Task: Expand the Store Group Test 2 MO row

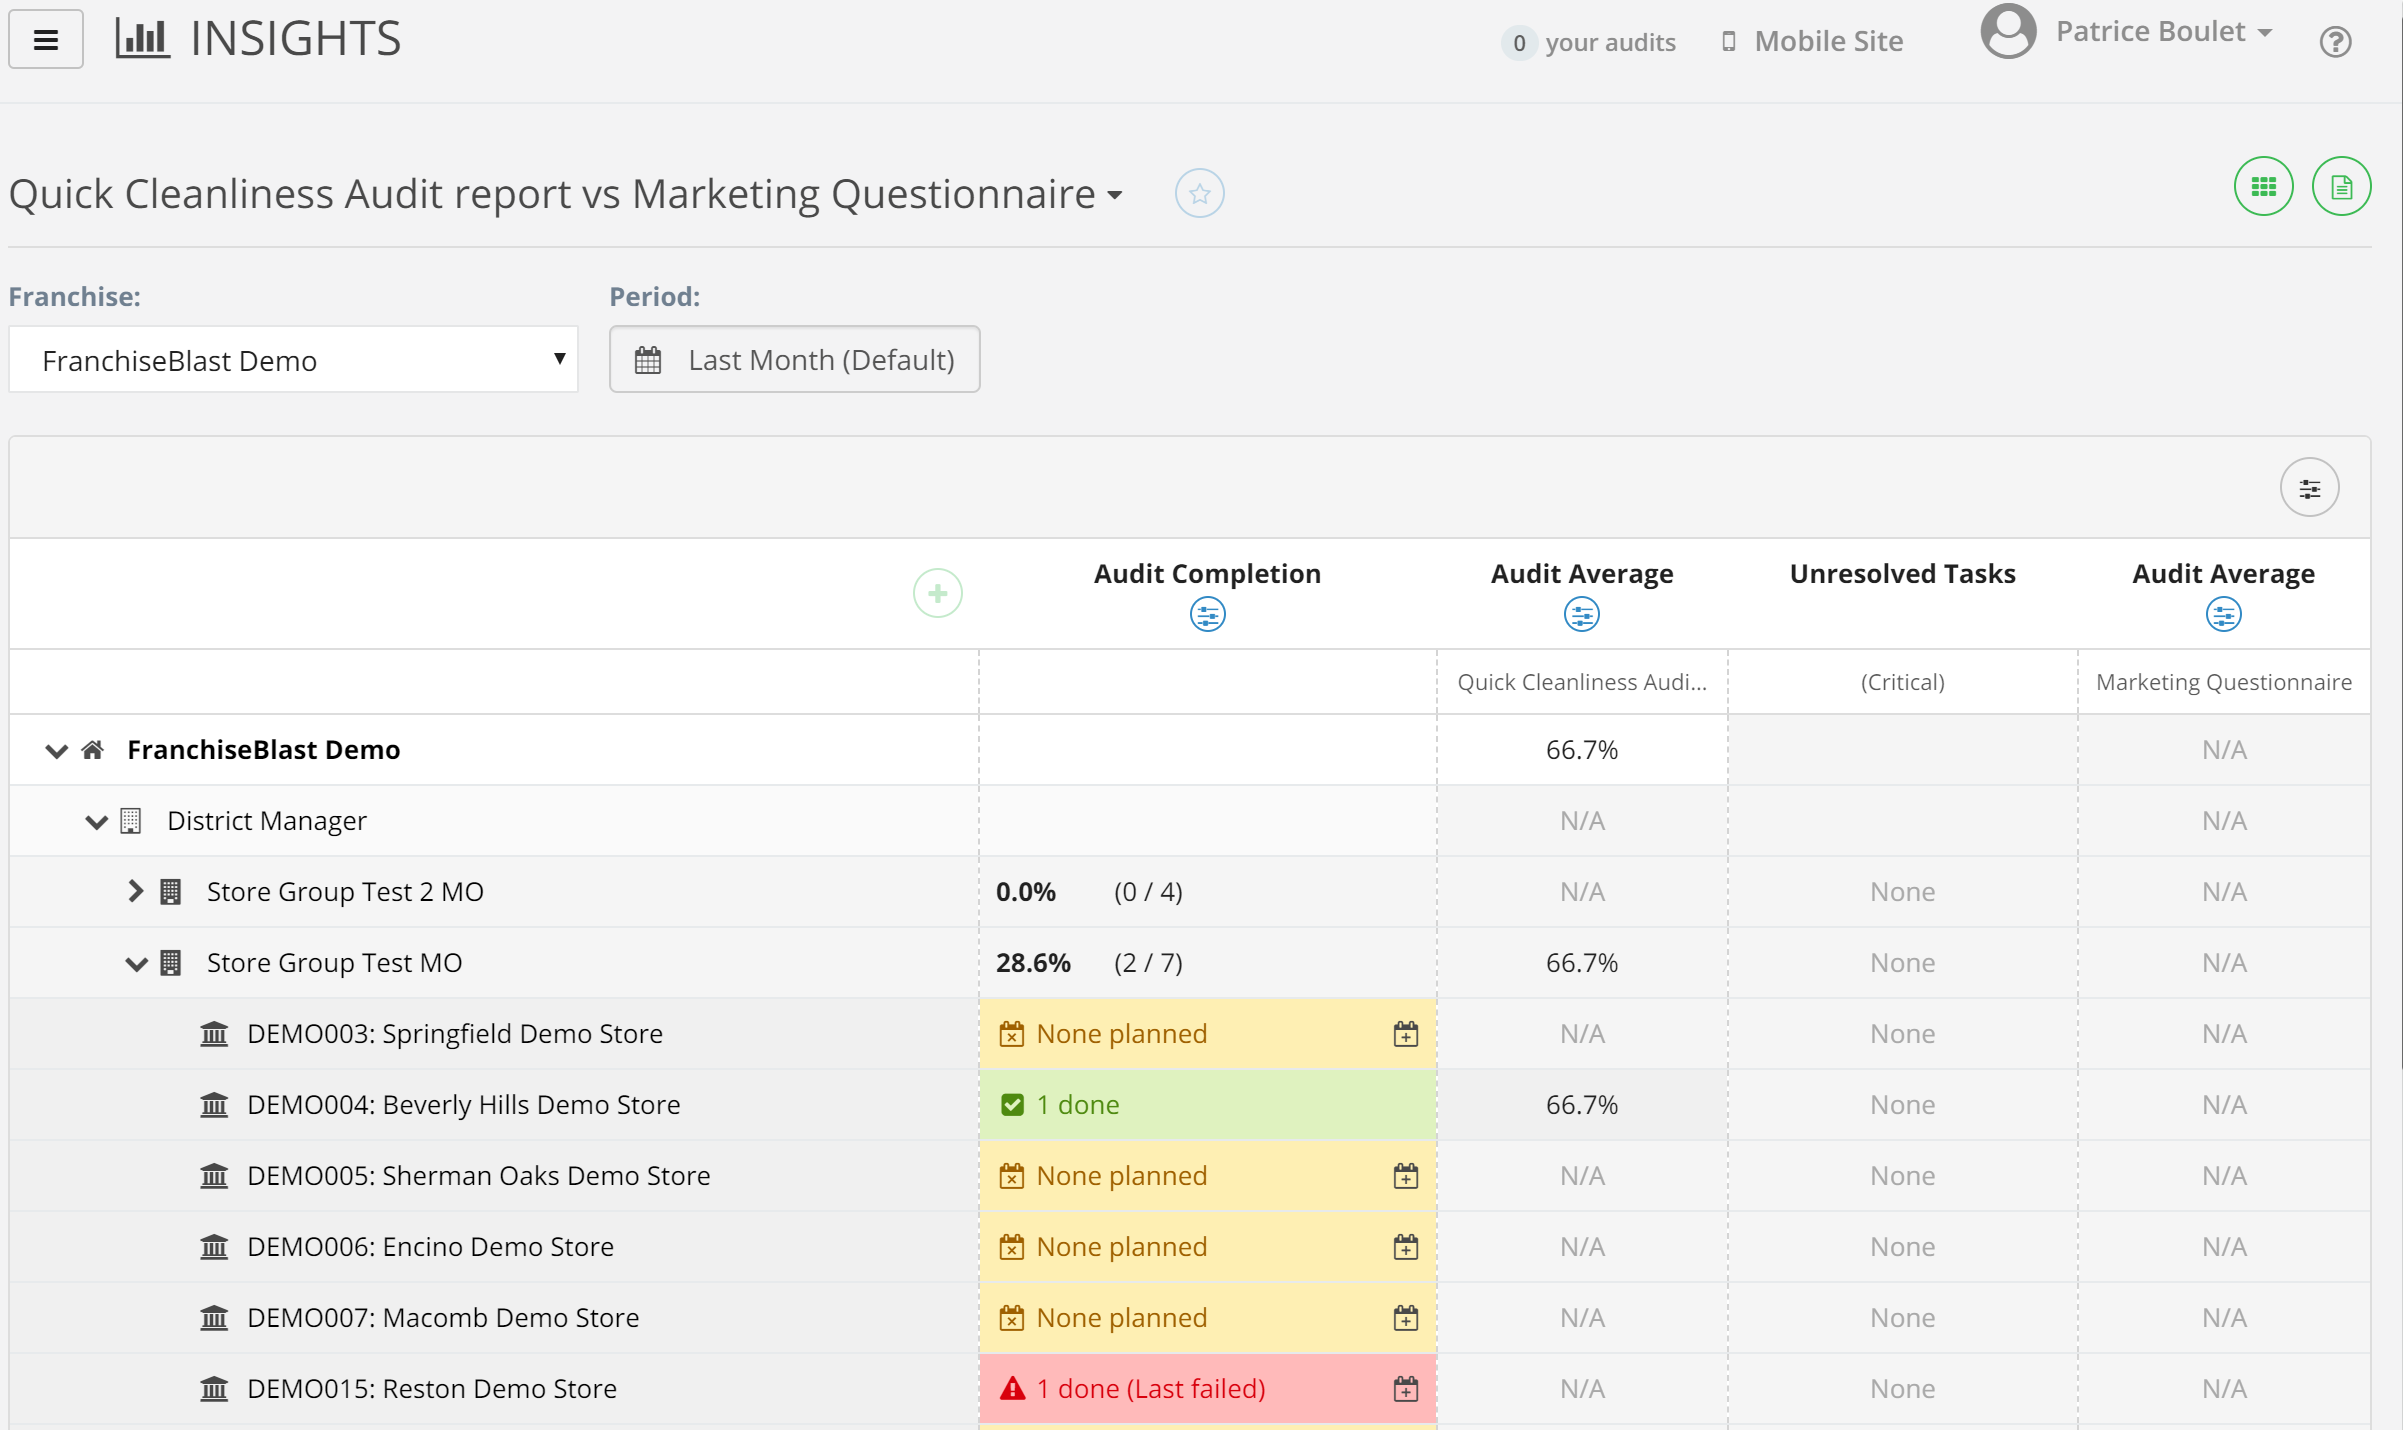Action: [136, 891]
